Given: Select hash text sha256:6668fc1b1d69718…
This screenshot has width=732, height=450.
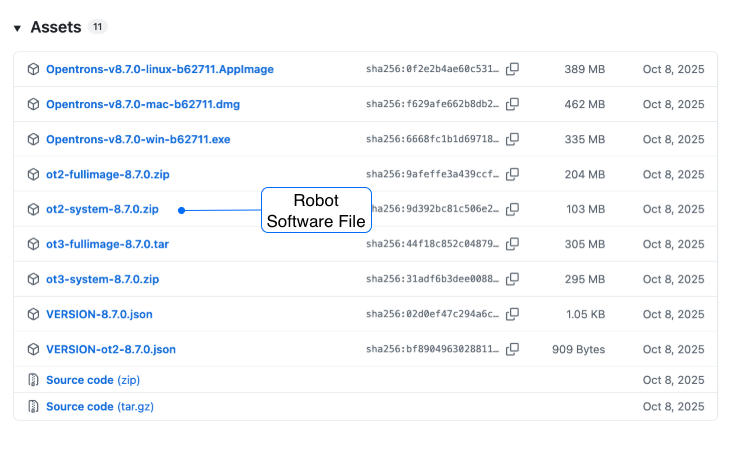Looking at the screenshot, I should [x=432, y=139].
